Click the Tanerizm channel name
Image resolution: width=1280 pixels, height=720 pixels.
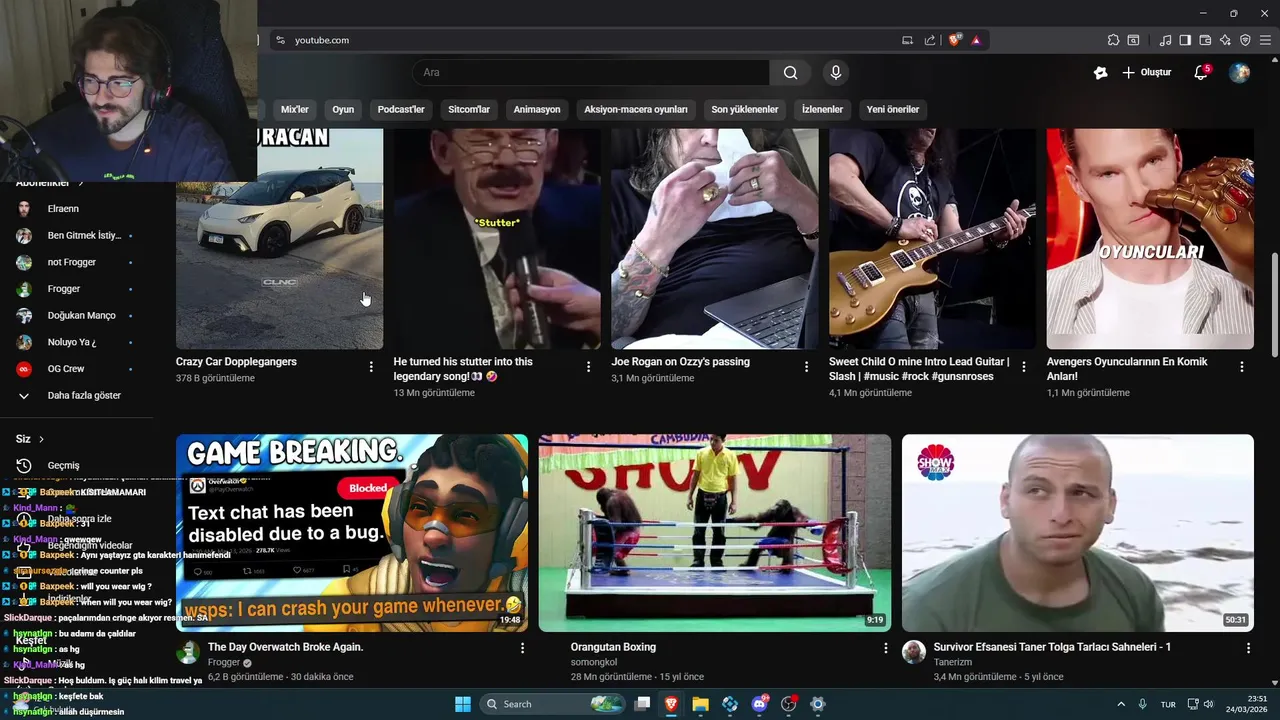click(x=952, y=662)
